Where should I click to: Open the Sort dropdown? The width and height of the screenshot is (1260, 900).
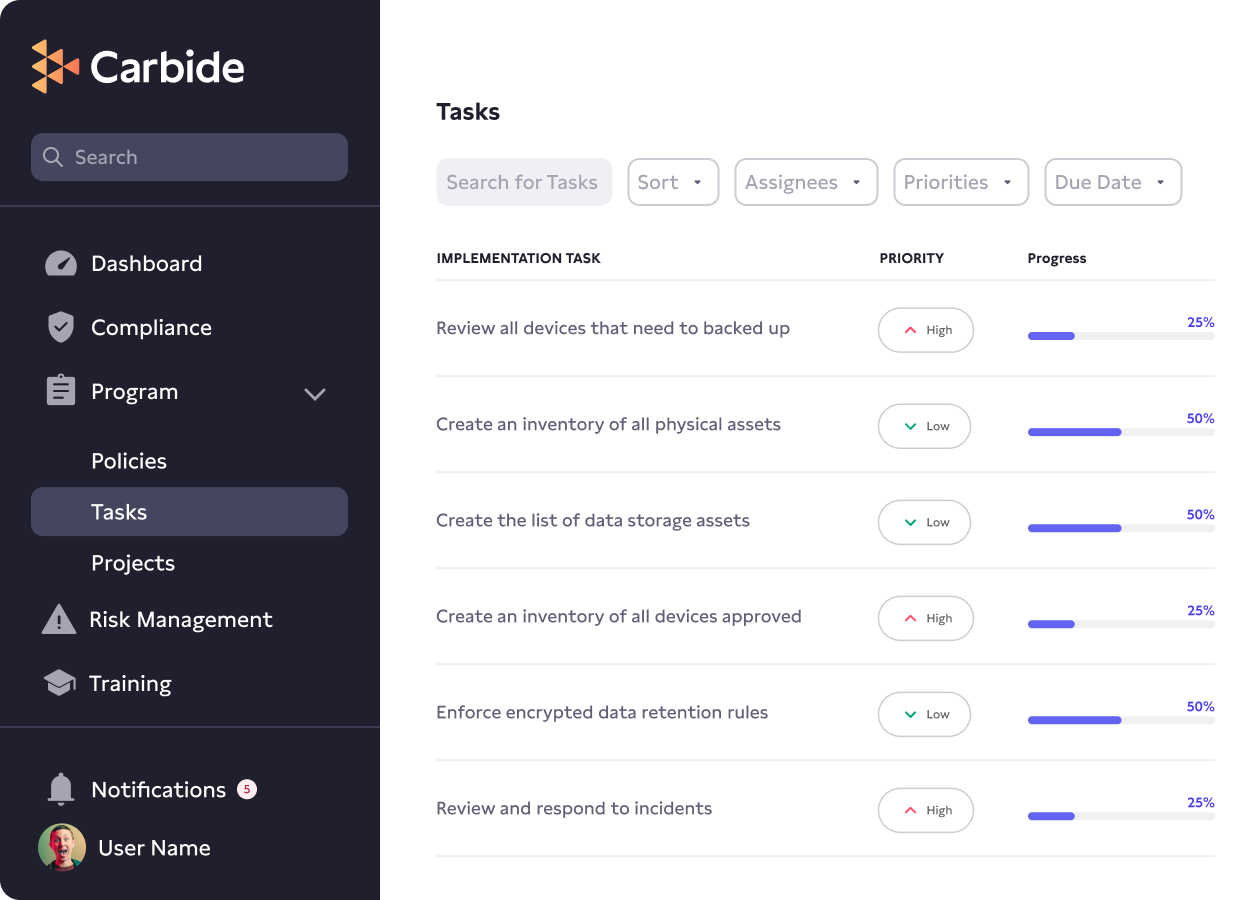tap(673, 182)
